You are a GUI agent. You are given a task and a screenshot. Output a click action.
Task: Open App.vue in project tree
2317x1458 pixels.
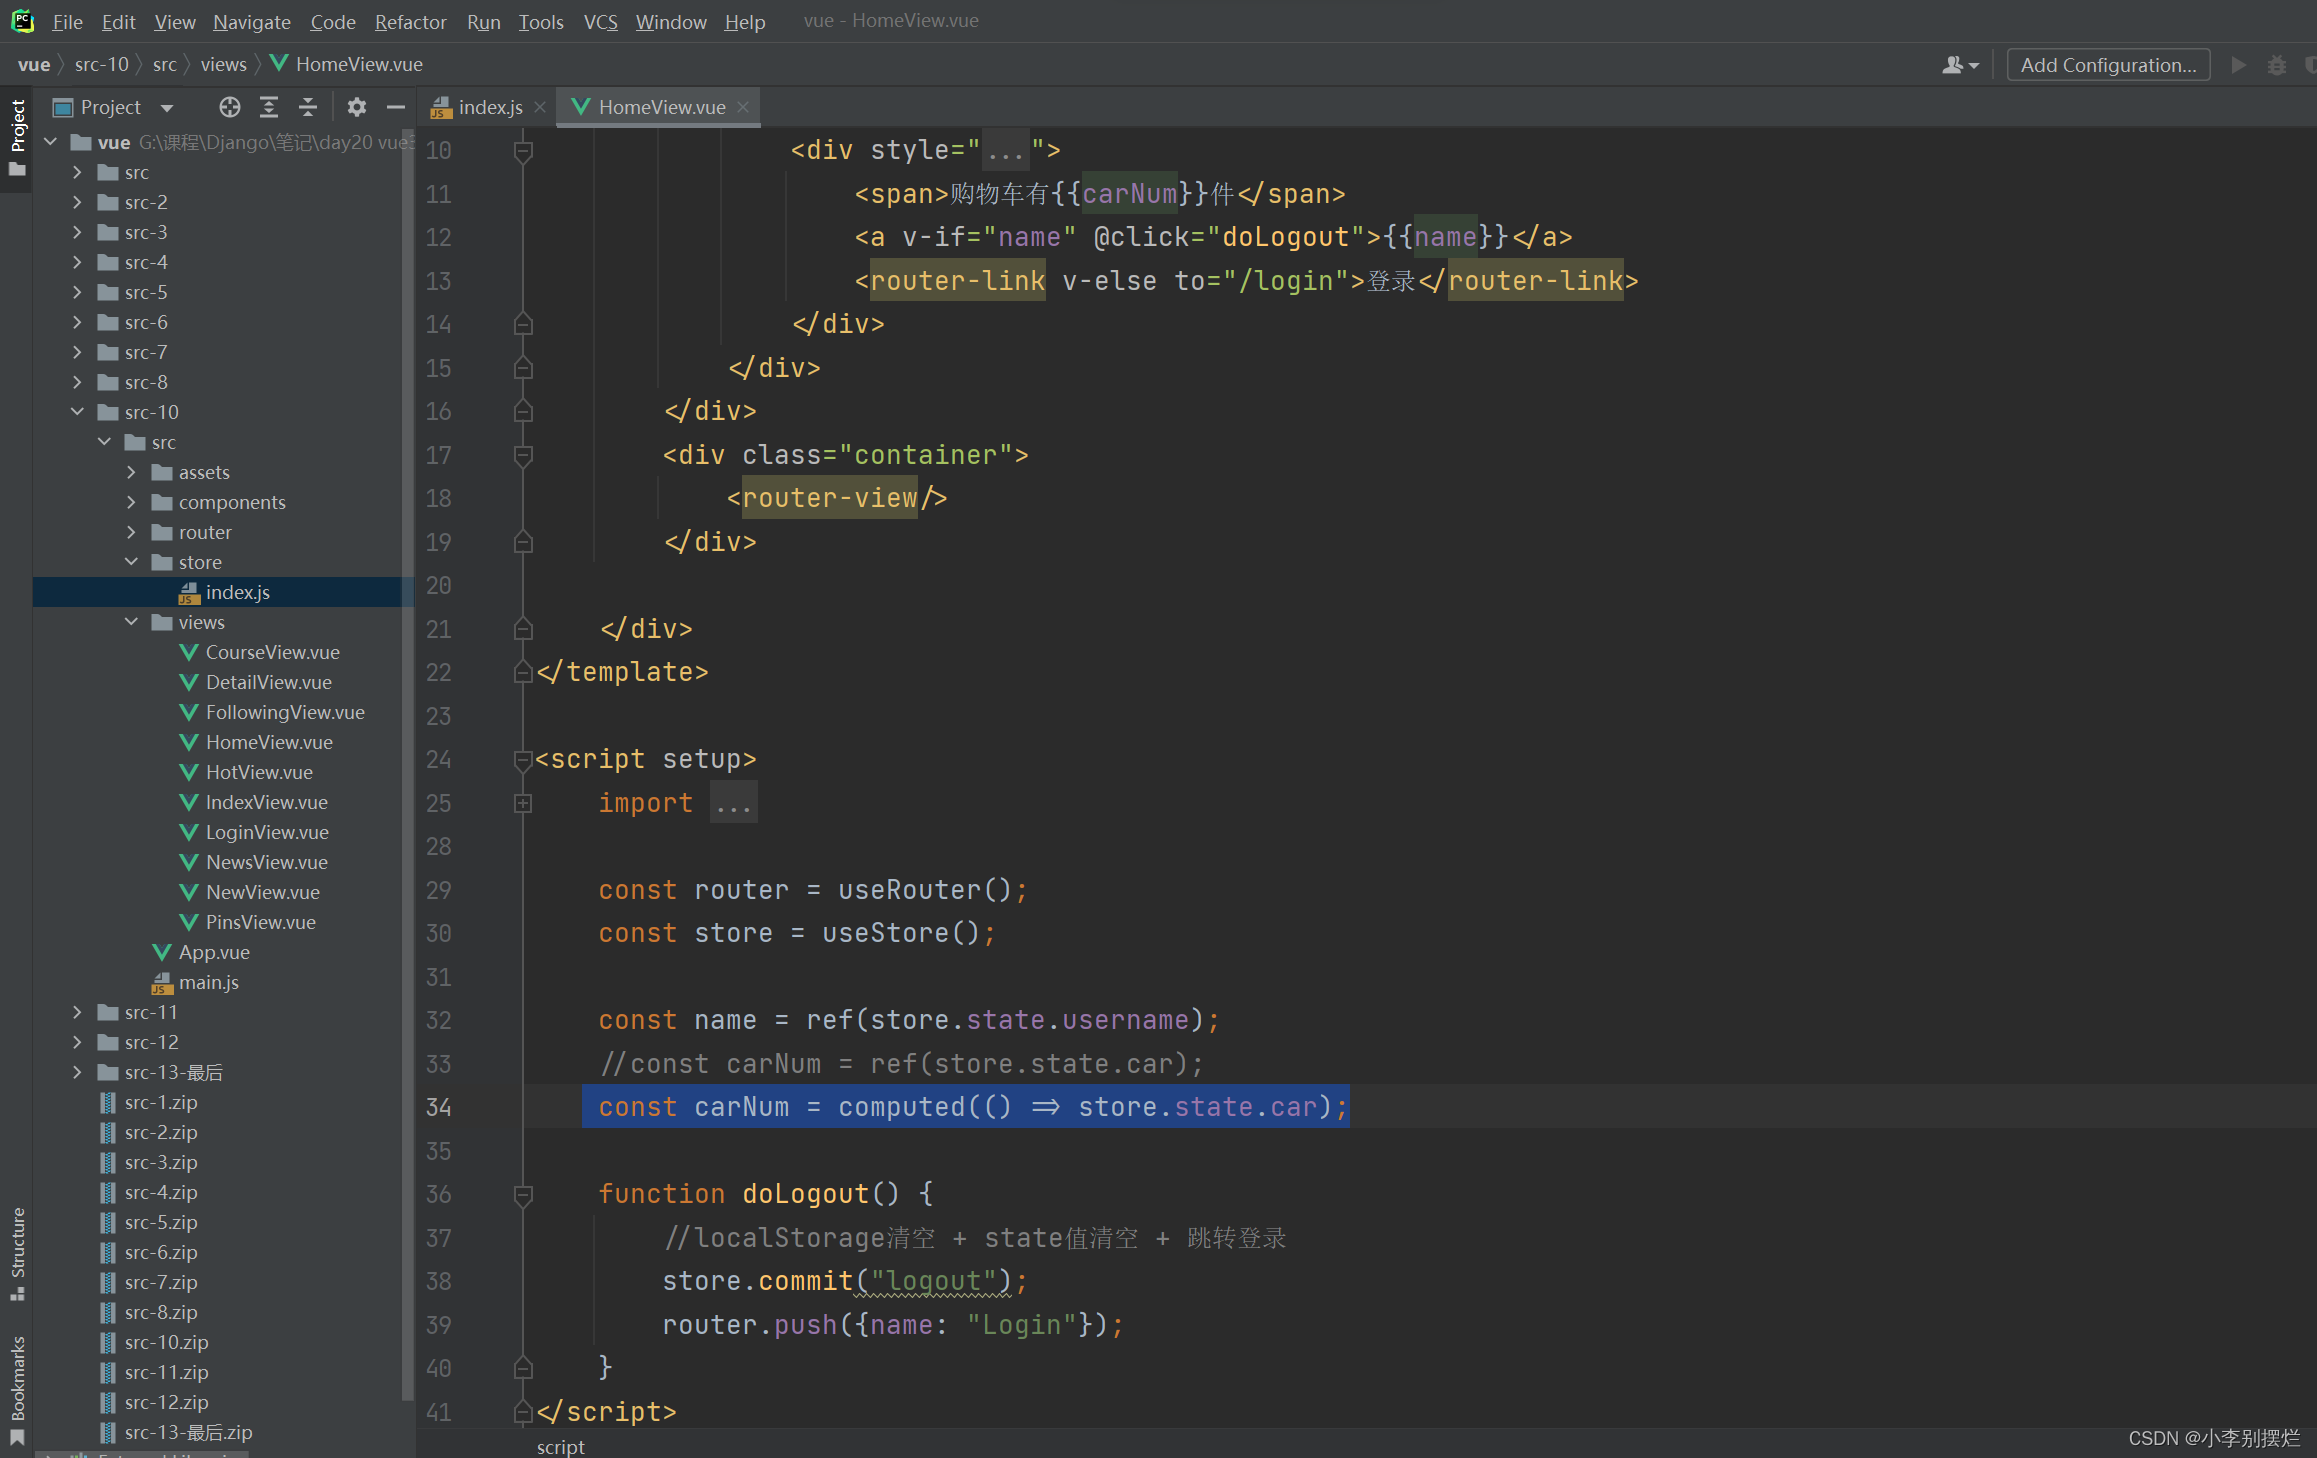point(201,952)
